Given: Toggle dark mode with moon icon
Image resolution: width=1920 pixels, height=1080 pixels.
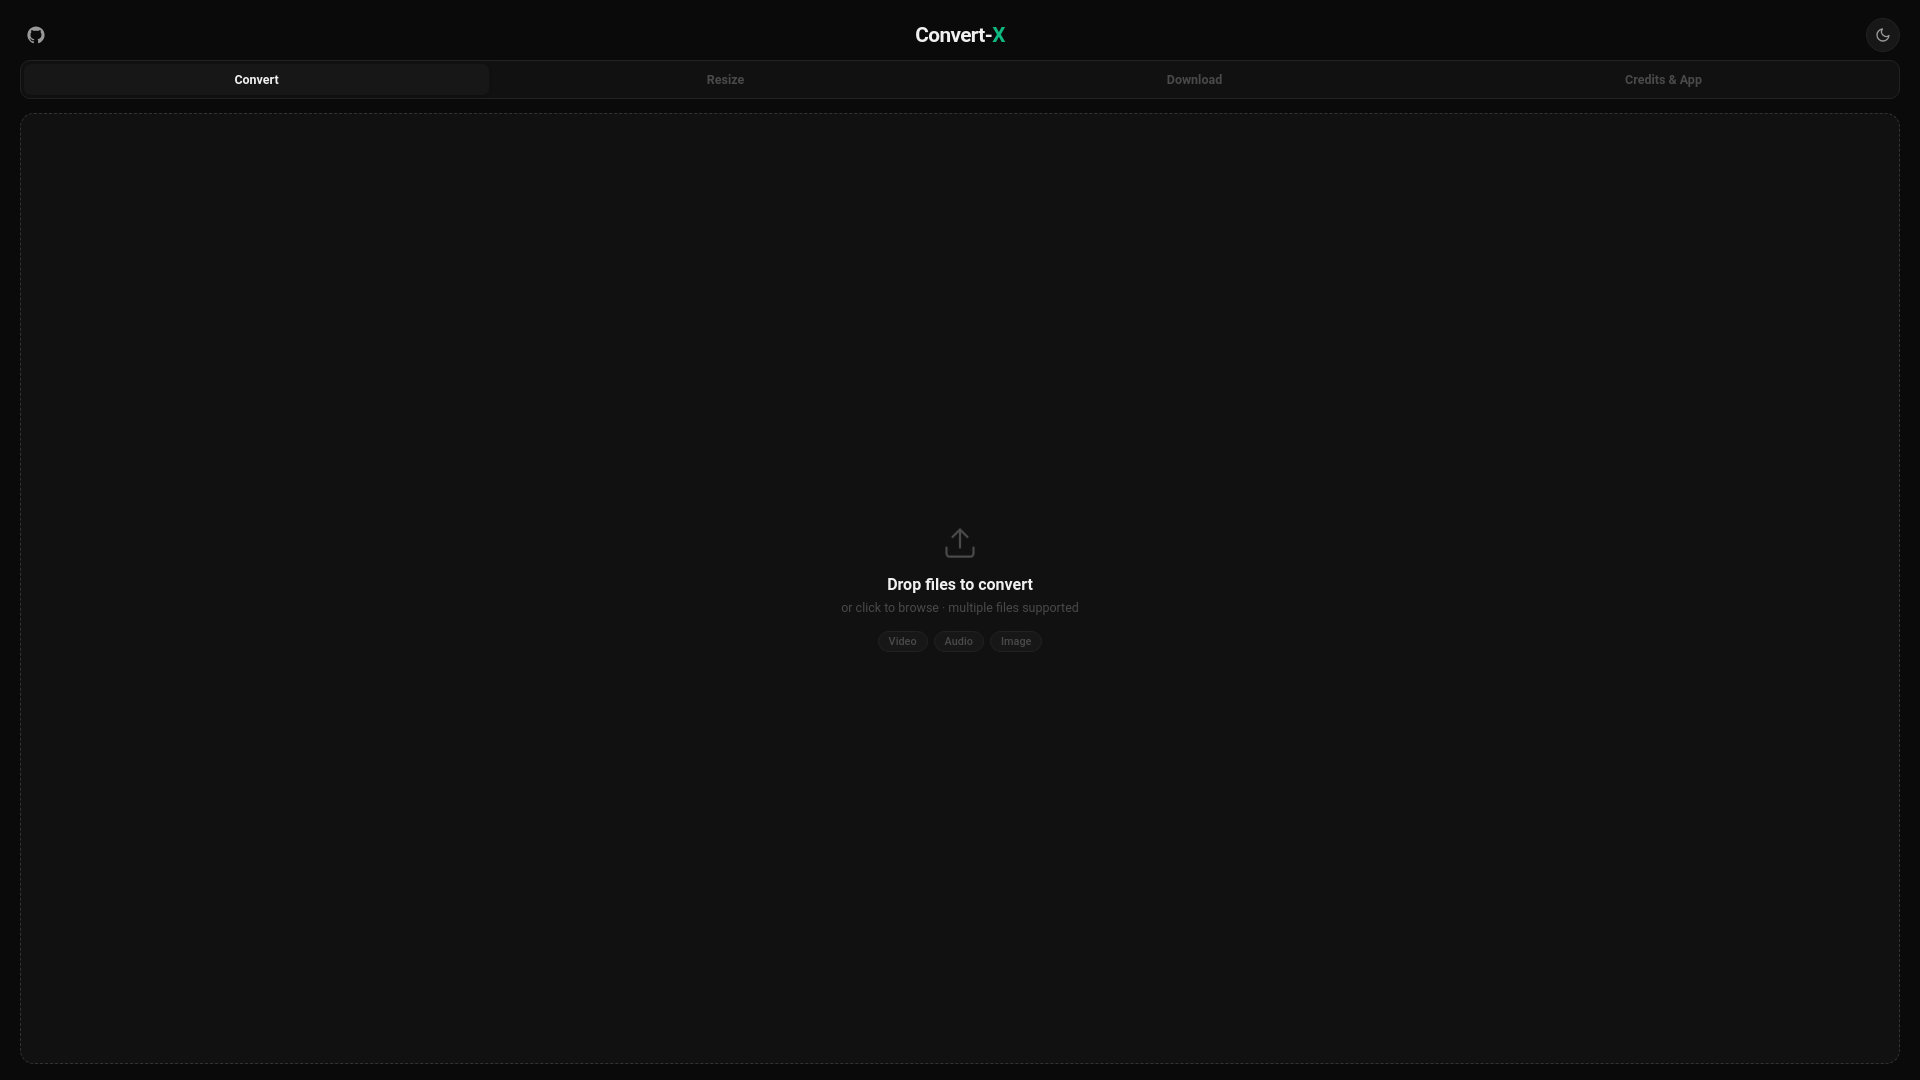Looking at the screenshot, I should (1882, 35).
